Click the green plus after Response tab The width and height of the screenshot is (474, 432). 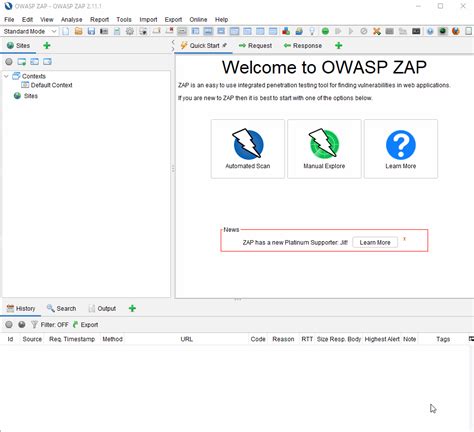coord(339,45)
